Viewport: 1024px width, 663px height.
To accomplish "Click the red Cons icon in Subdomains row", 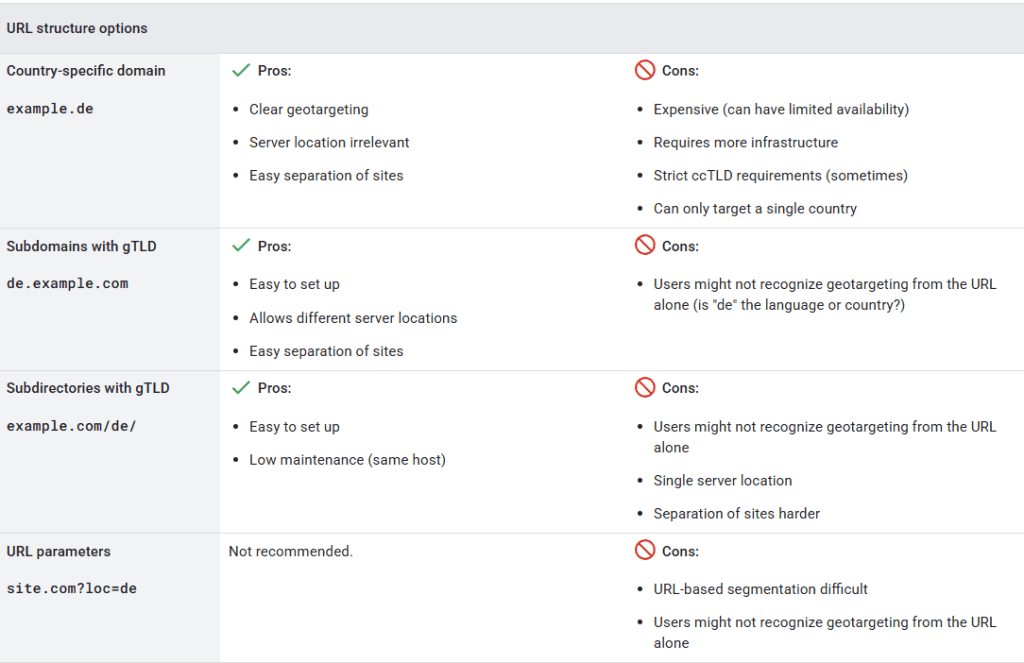I will click(x=644, y=245).
